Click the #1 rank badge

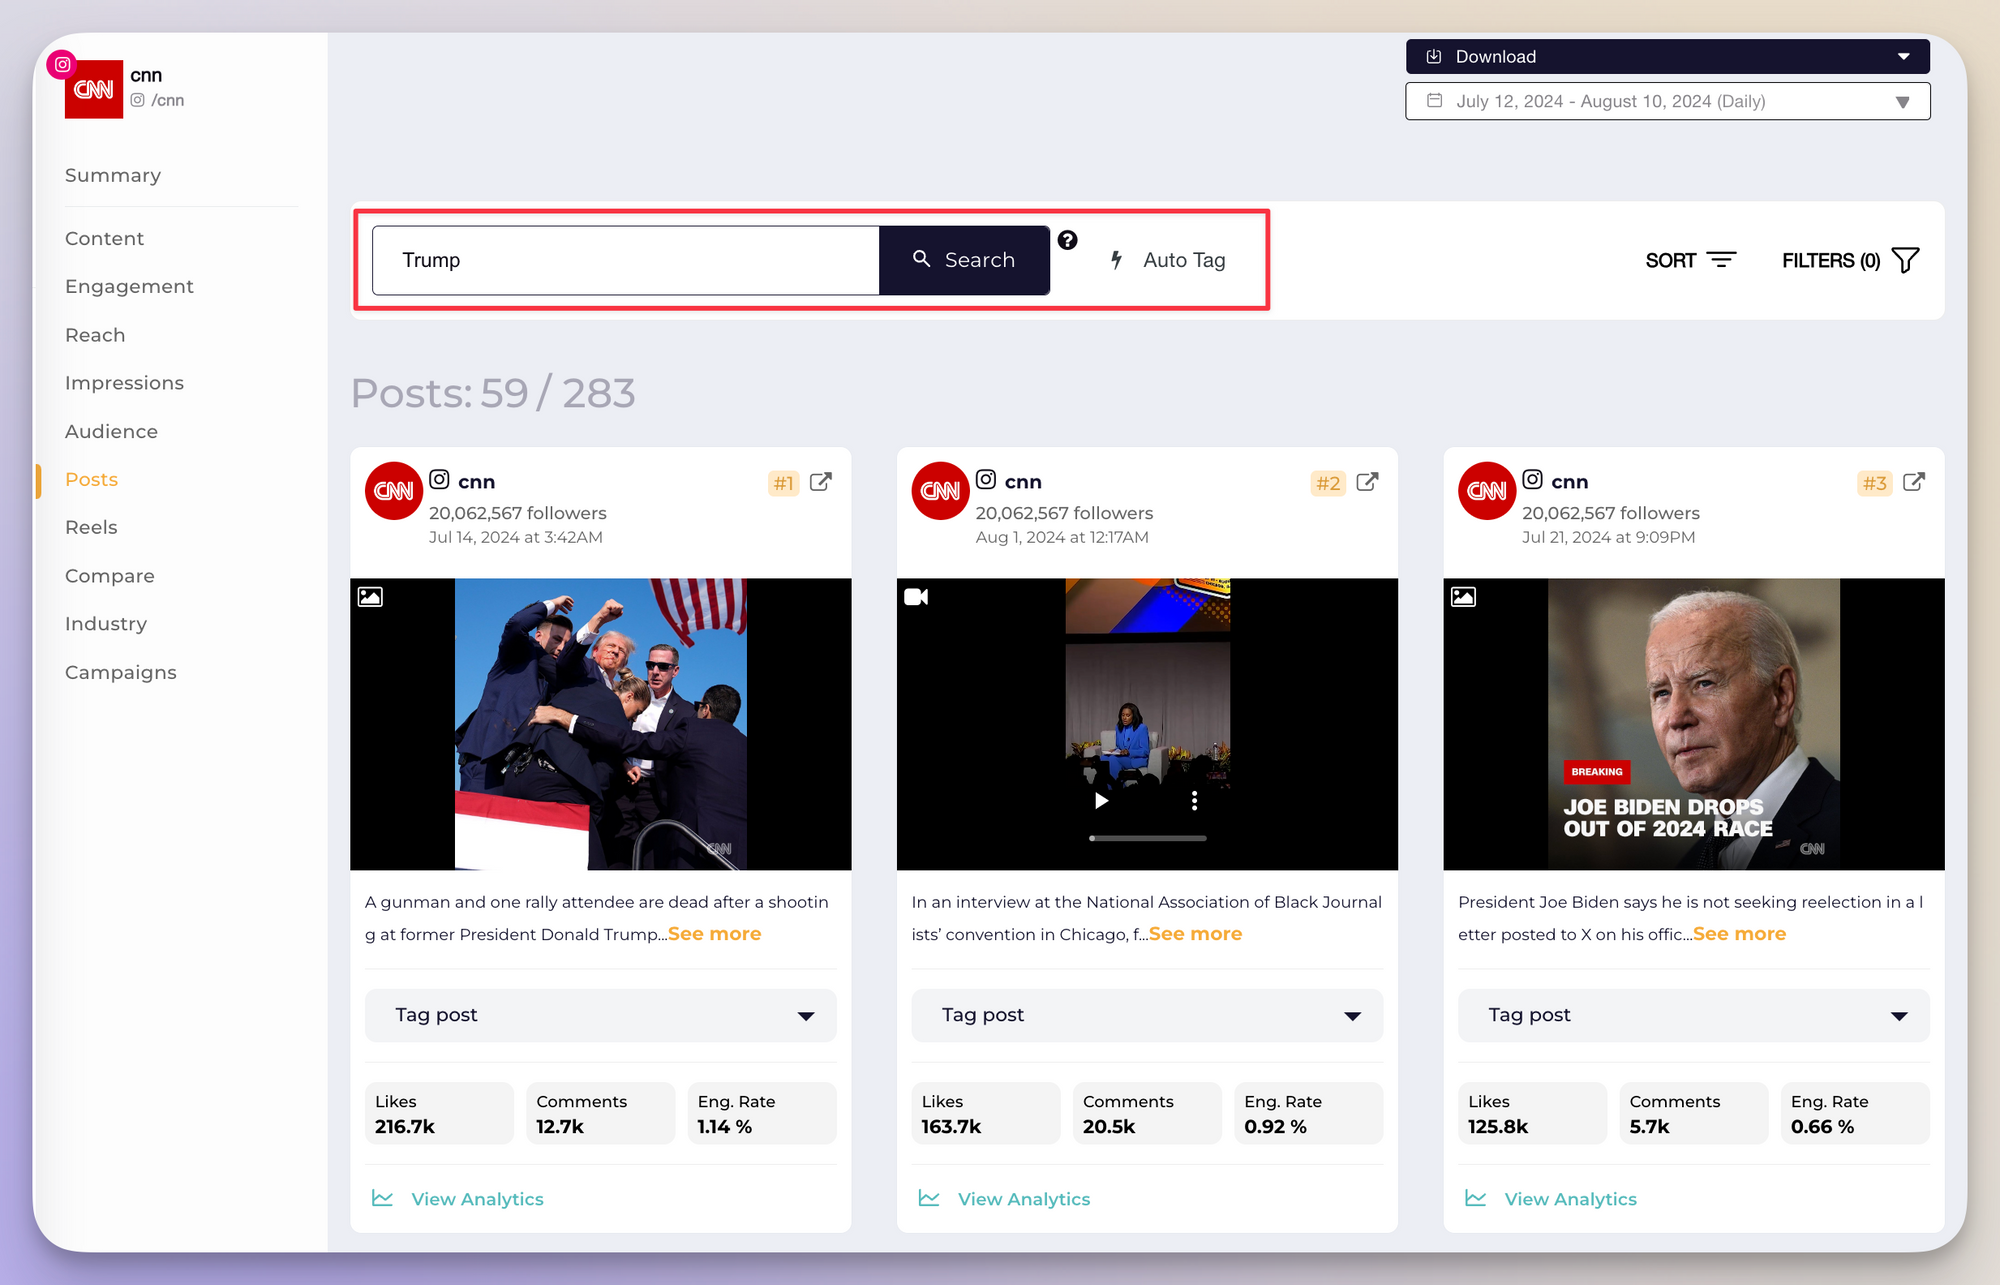point(783,483)
